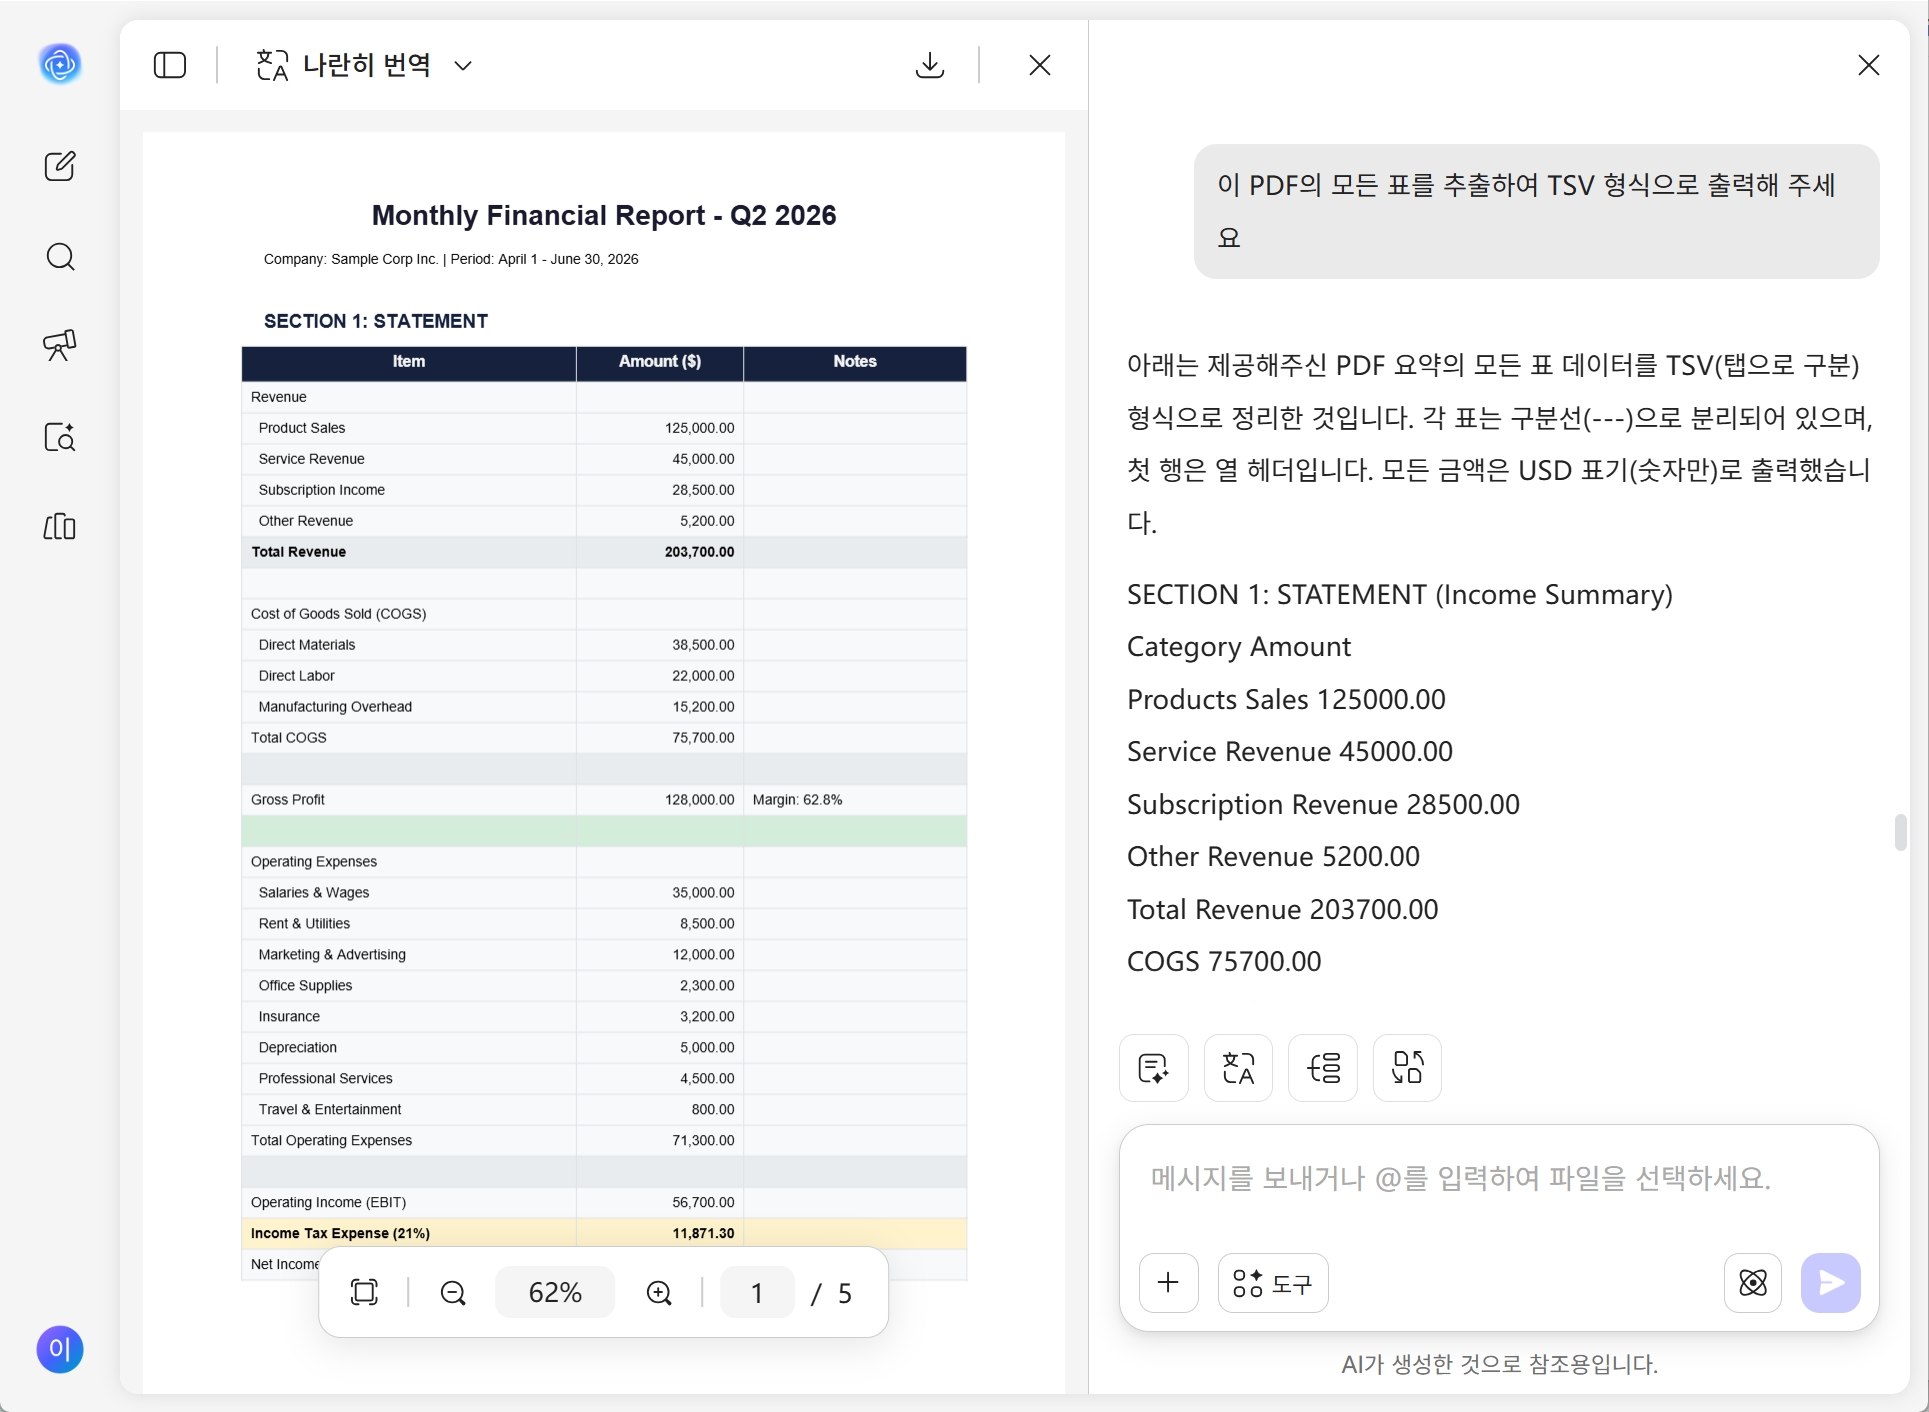Open the telescope explore icon

coord(60,346)
